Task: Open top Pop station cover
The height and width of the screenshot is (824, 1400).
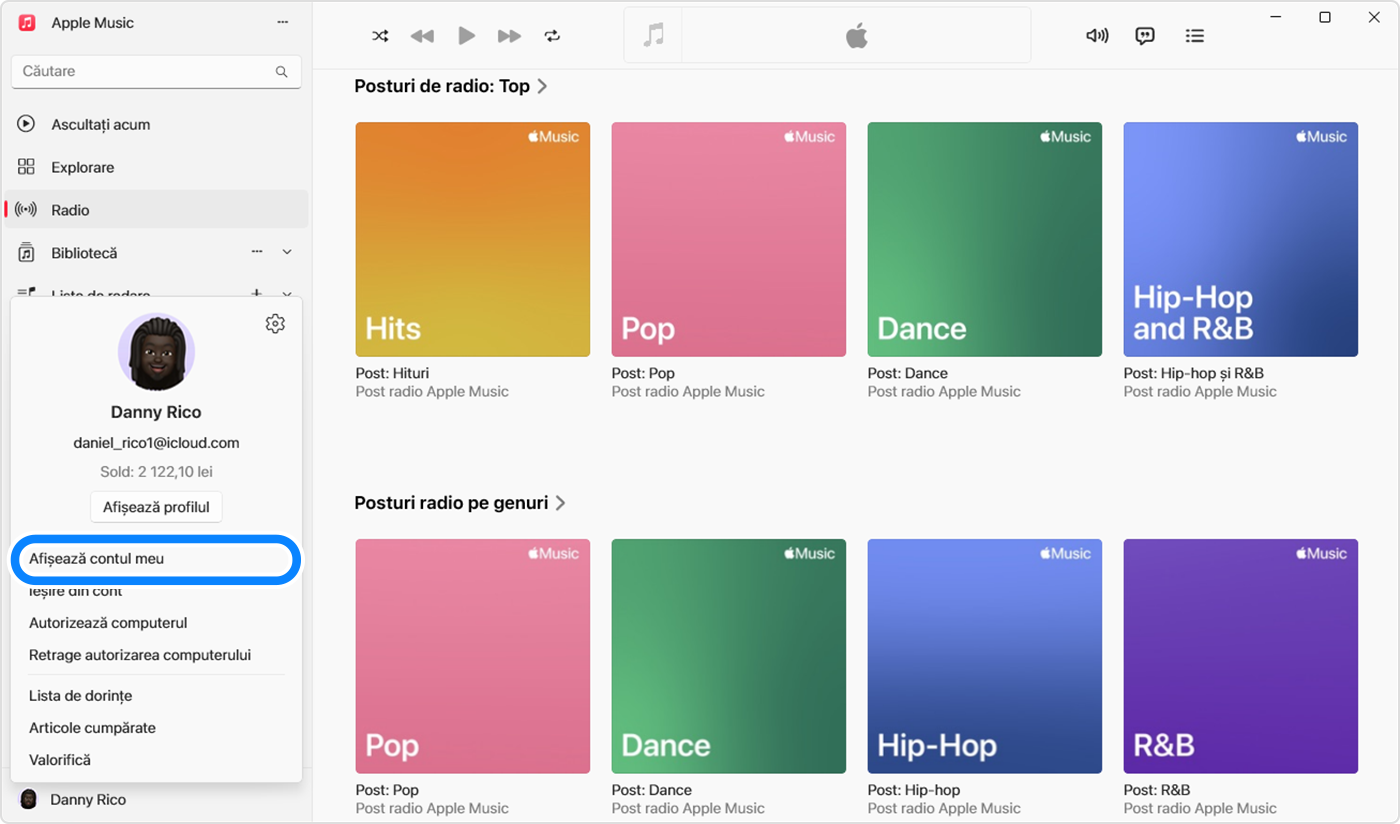Action: point(729,239)
